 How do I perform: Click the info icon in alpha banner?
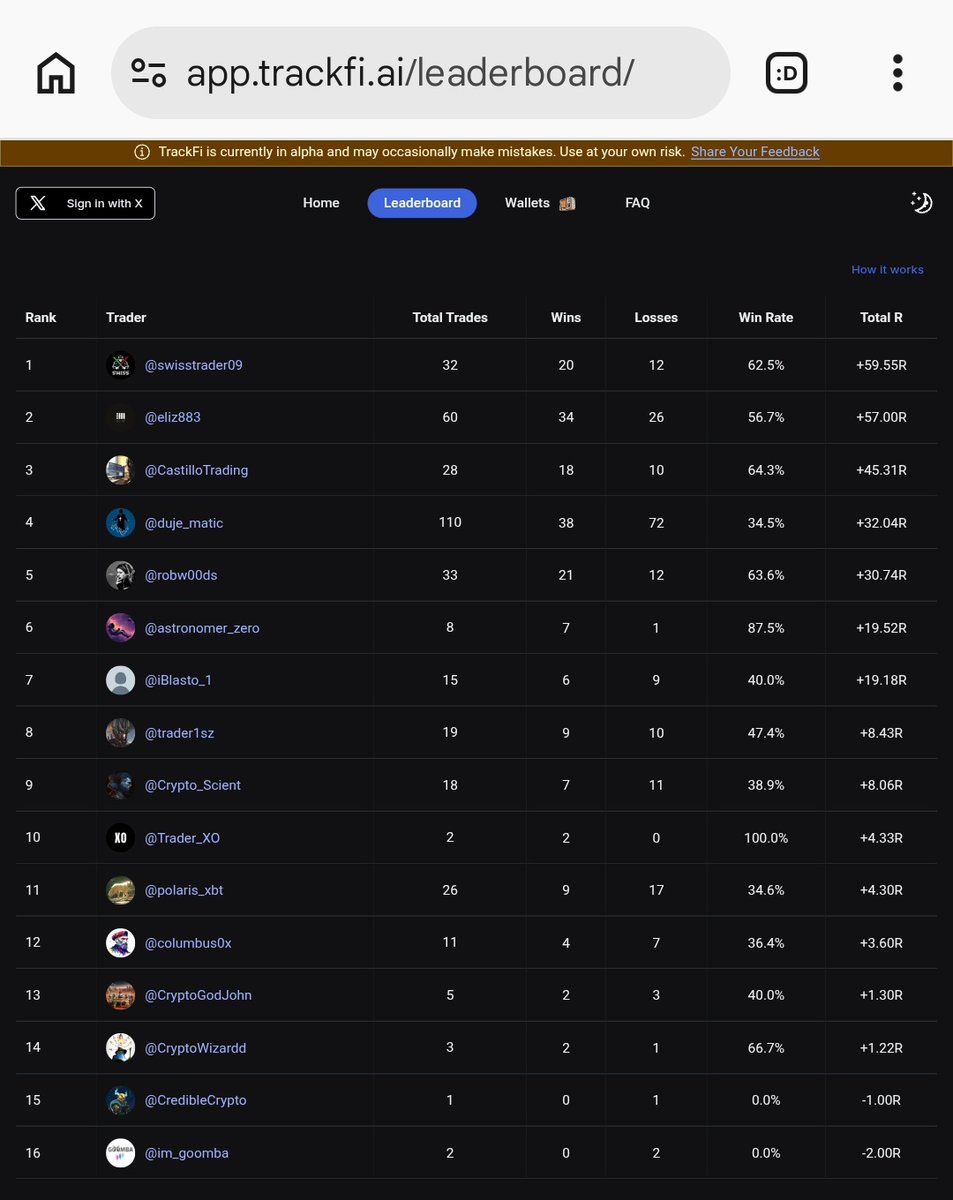(x=142, y=152)
